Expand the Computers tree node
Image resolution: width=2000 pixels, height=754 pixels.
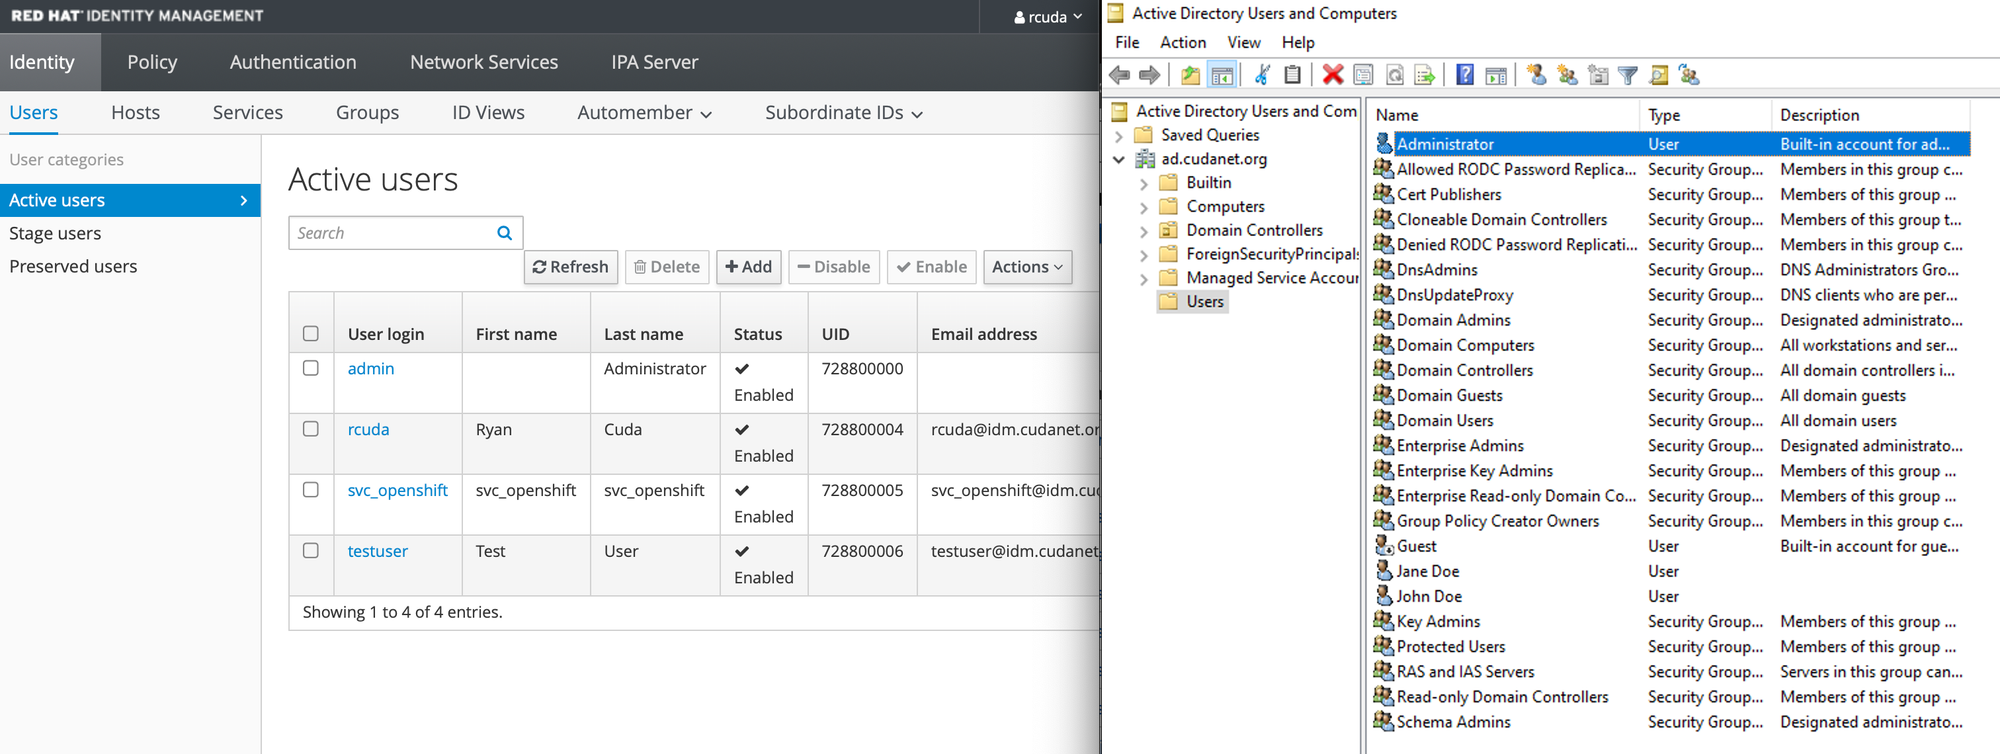(x=1144, y=208)
